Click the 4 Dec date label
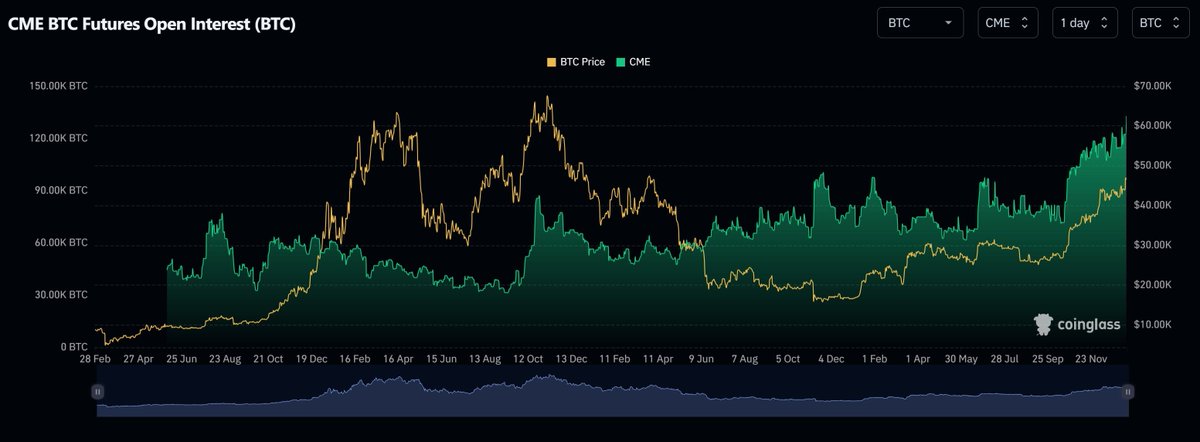Screen dimensions: 1200x442 [832, 358]
